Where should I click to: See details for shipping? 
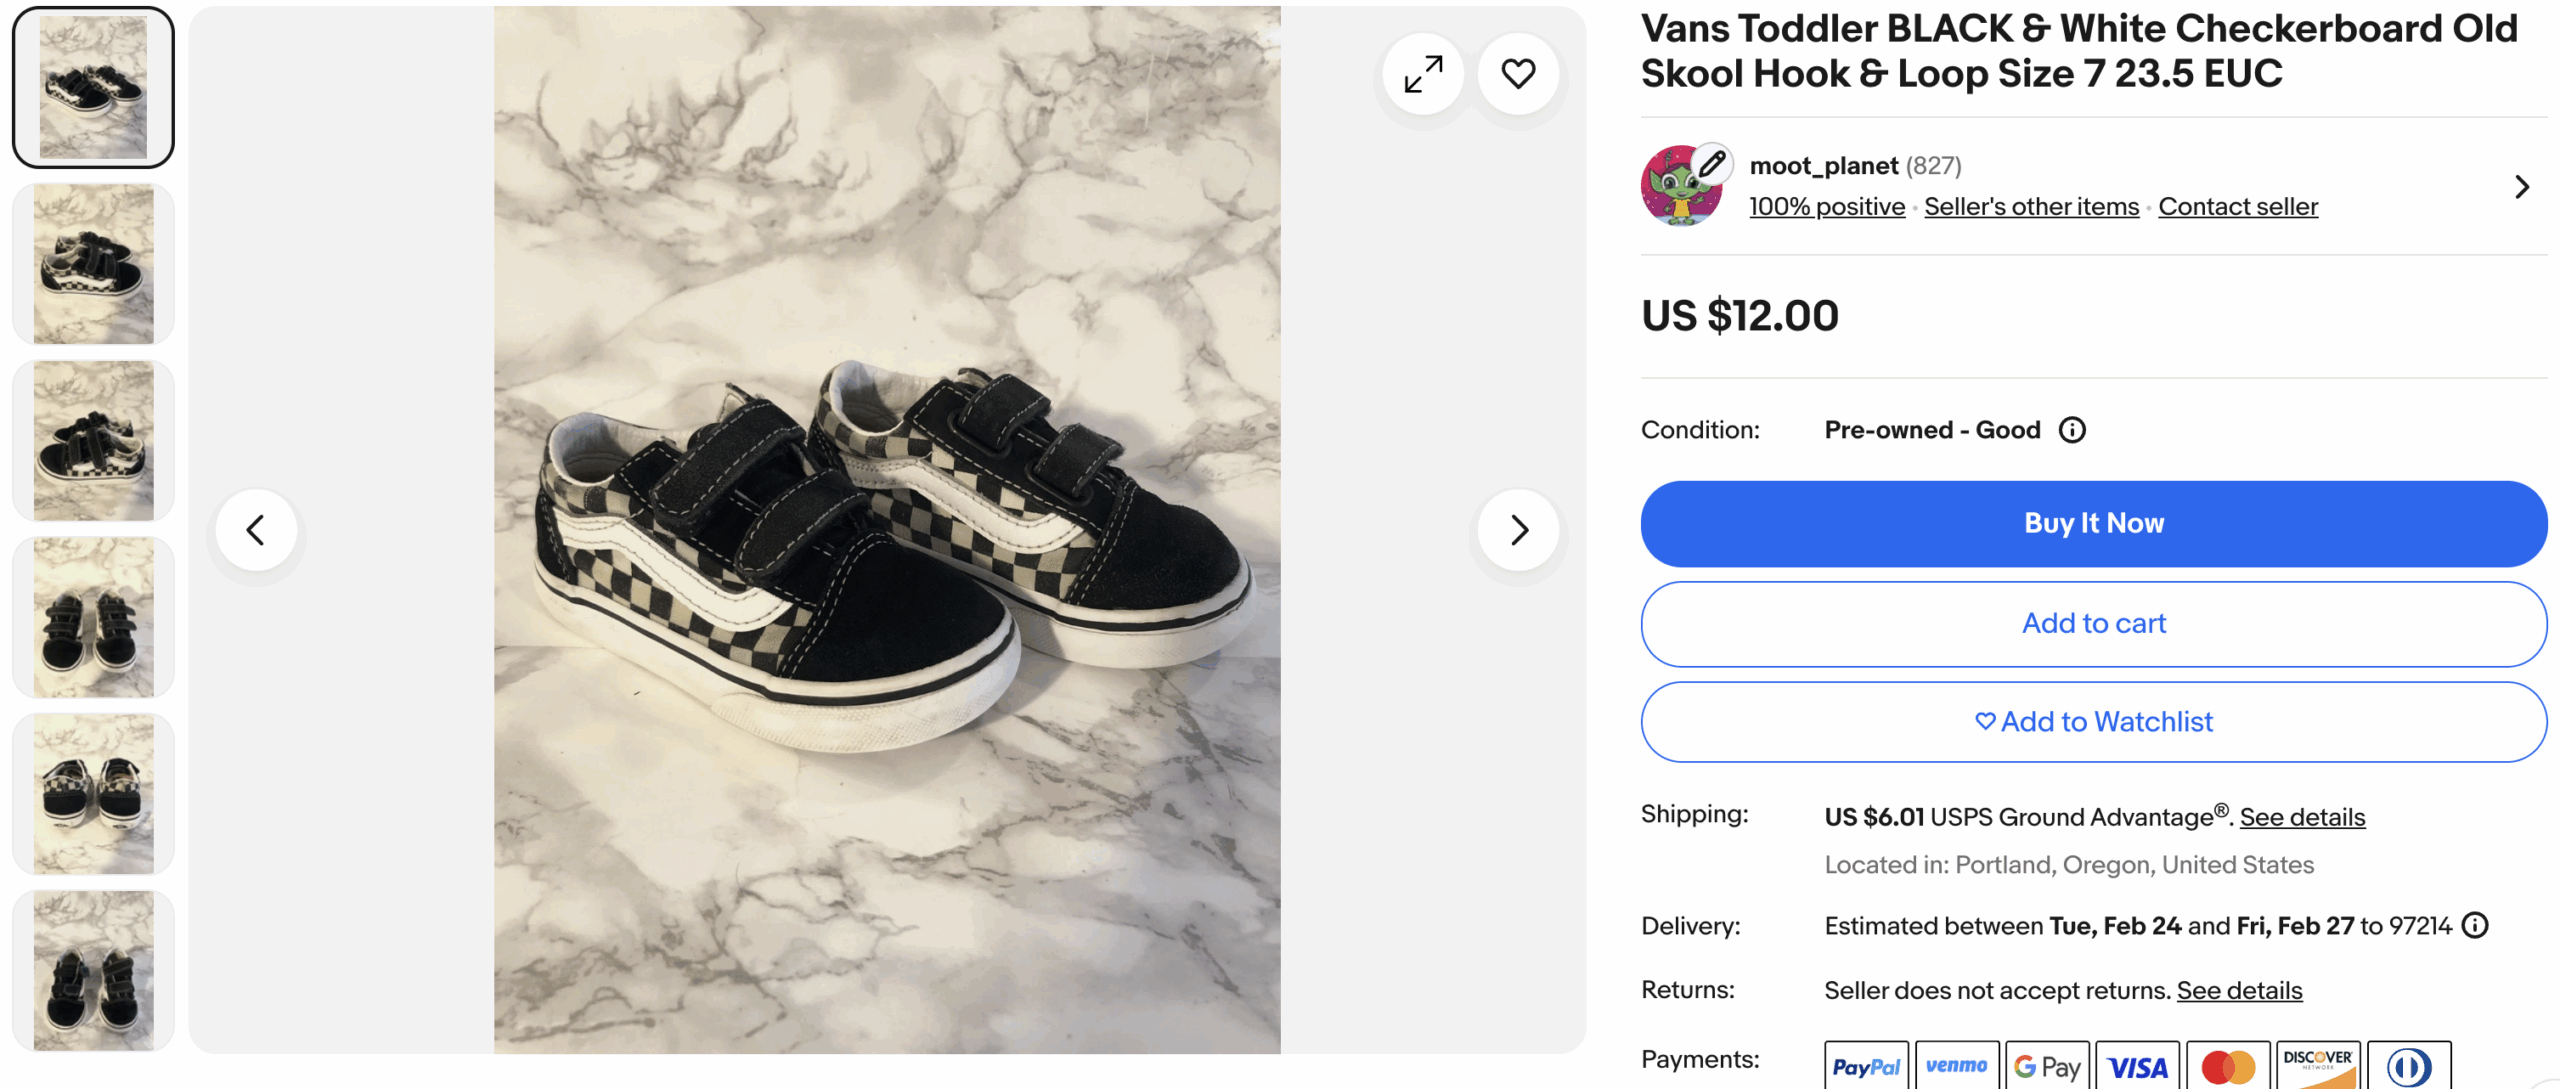tap(2302, 818)
